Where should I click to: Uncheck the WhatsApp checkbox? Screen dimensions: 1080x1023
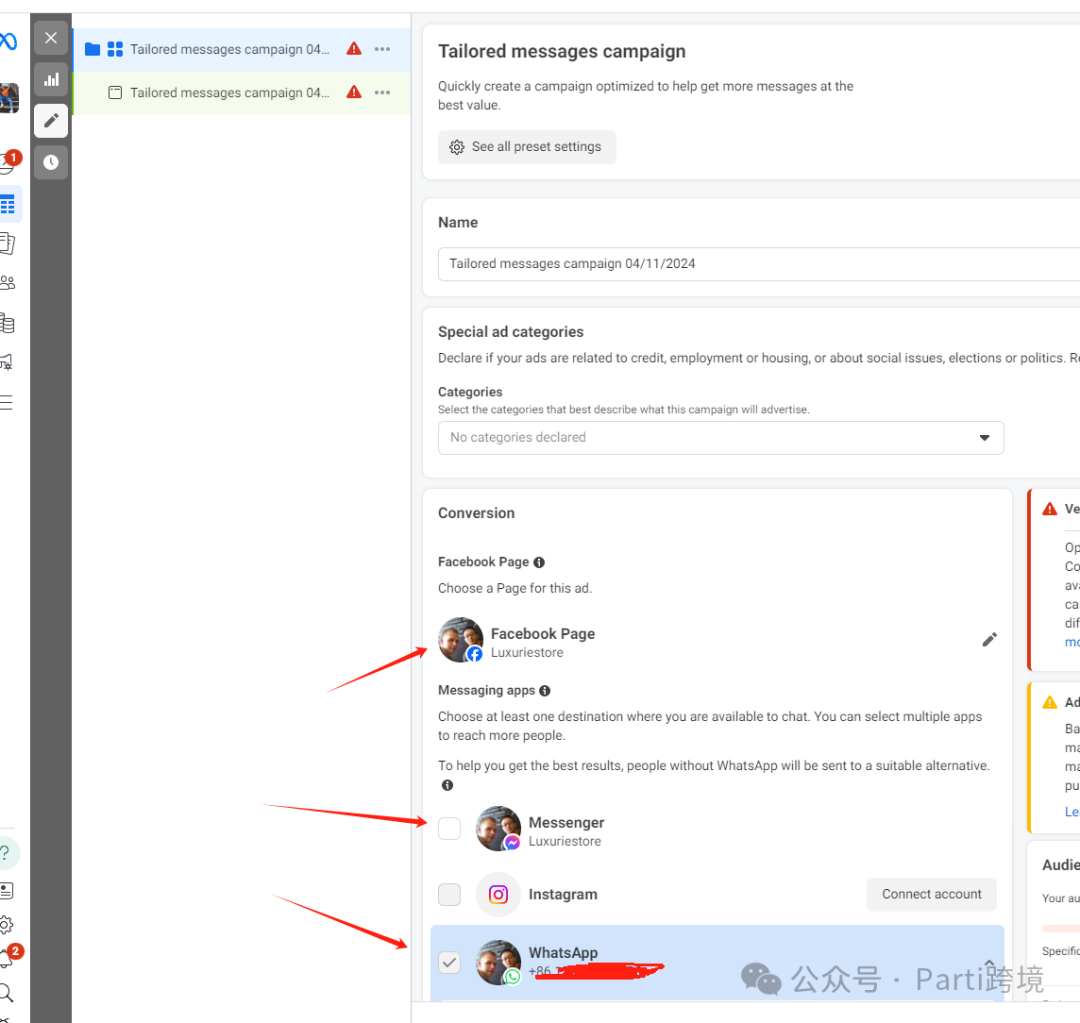tap(450, 963)
